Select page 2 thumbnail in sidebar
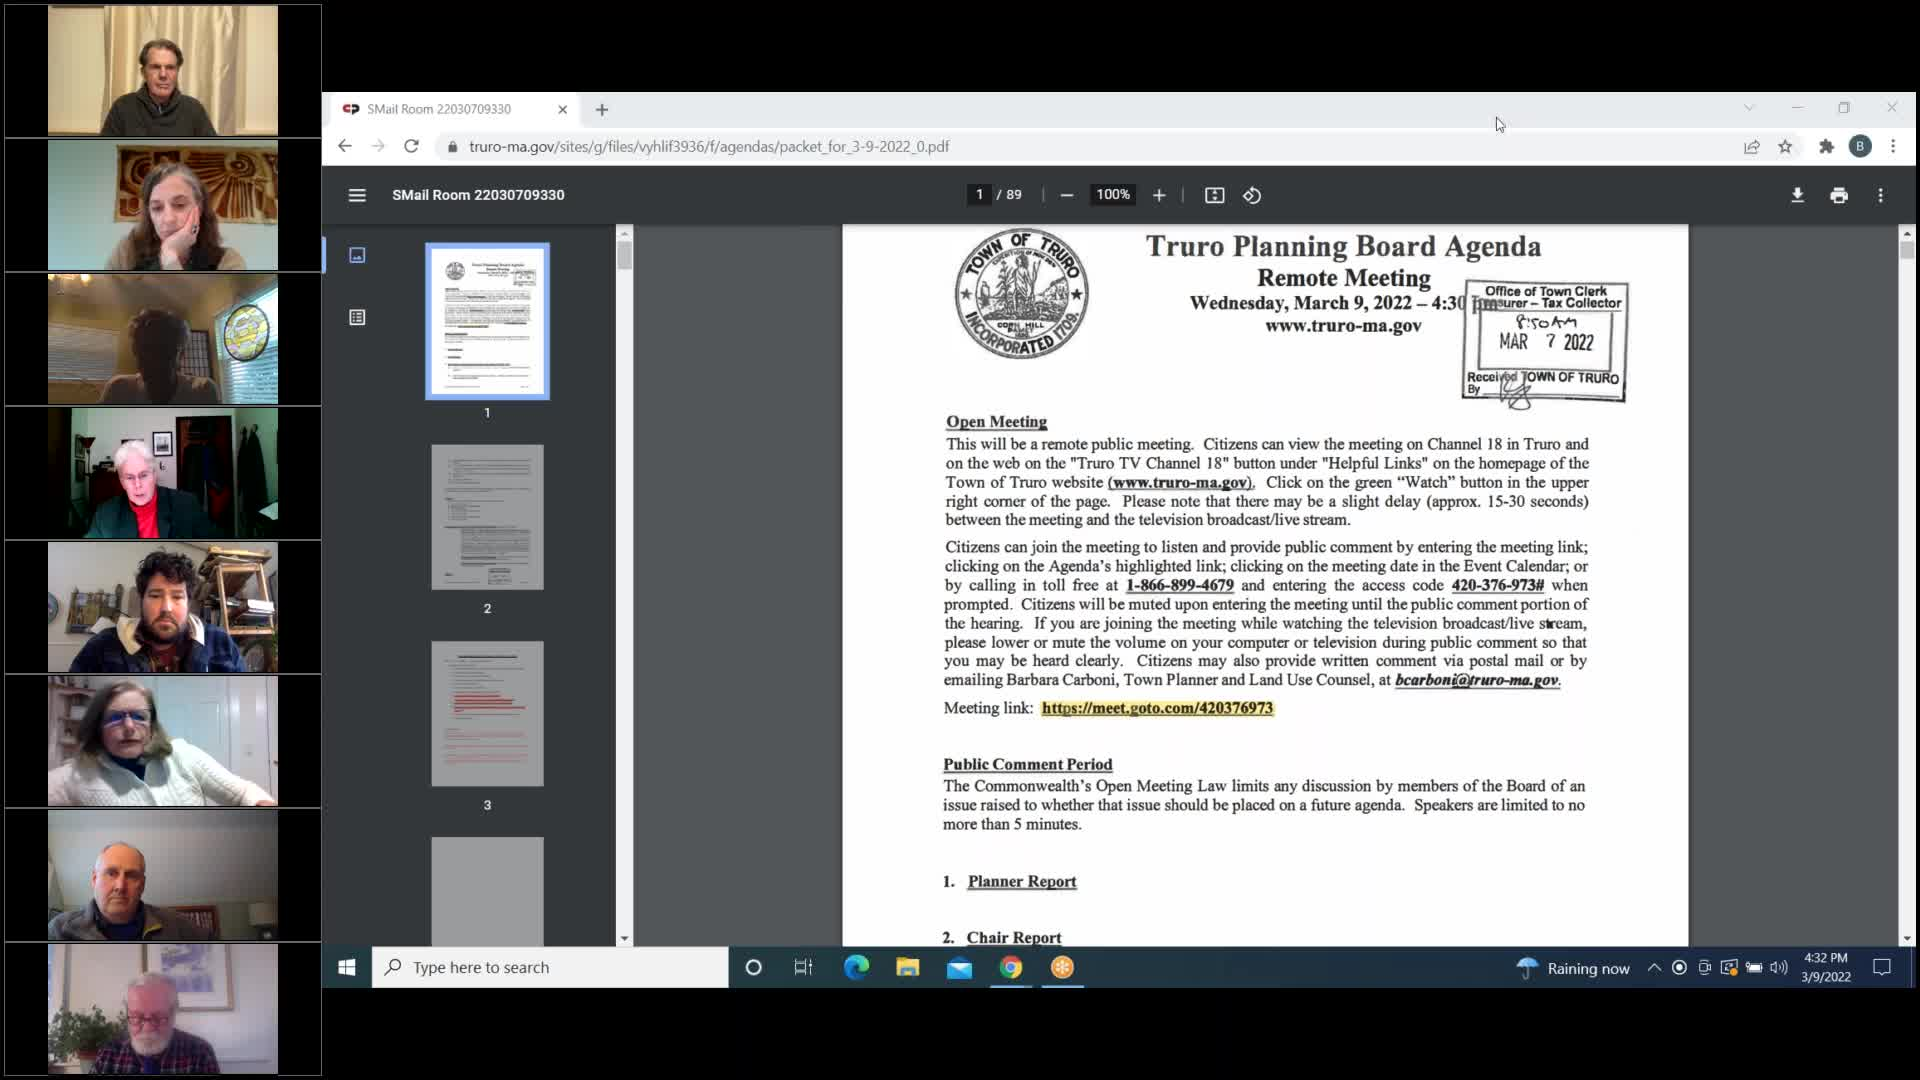 tap(487, 517)
